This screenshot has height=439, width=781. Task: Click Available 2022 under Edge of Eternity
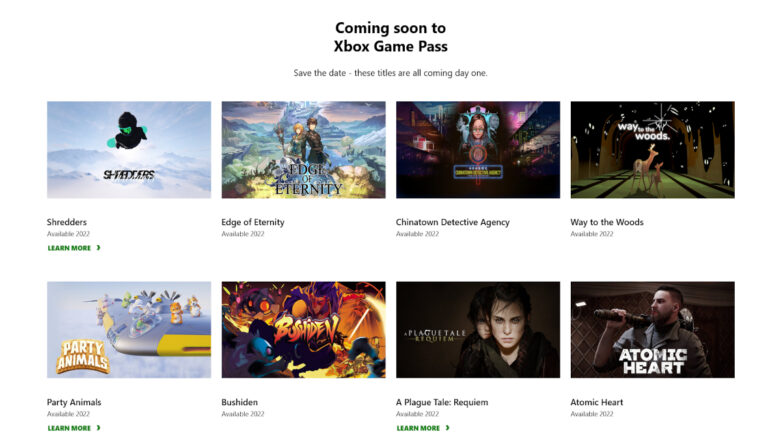tap(243, 234)
